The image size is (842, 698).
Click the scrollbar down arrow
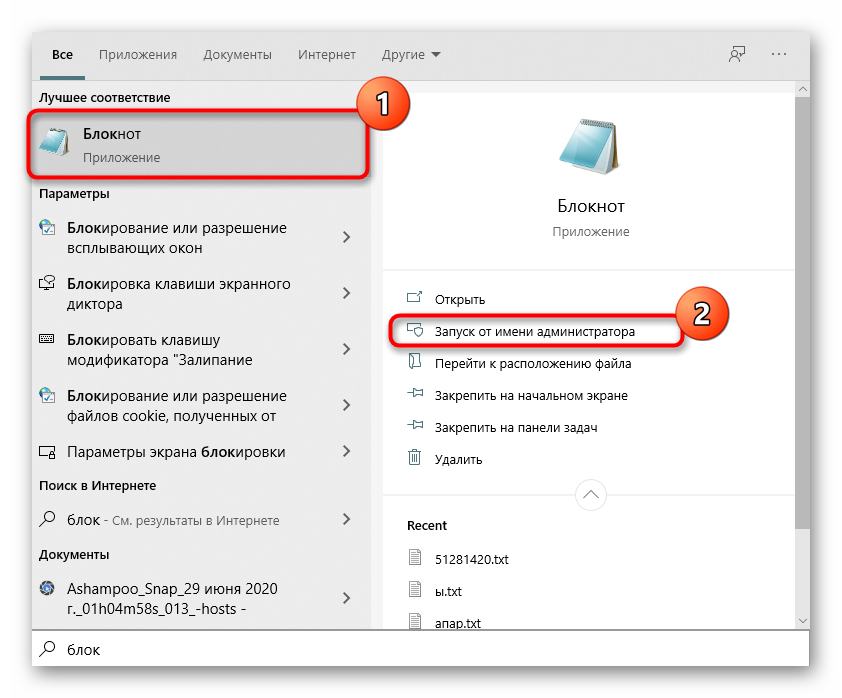coord(802,621)
